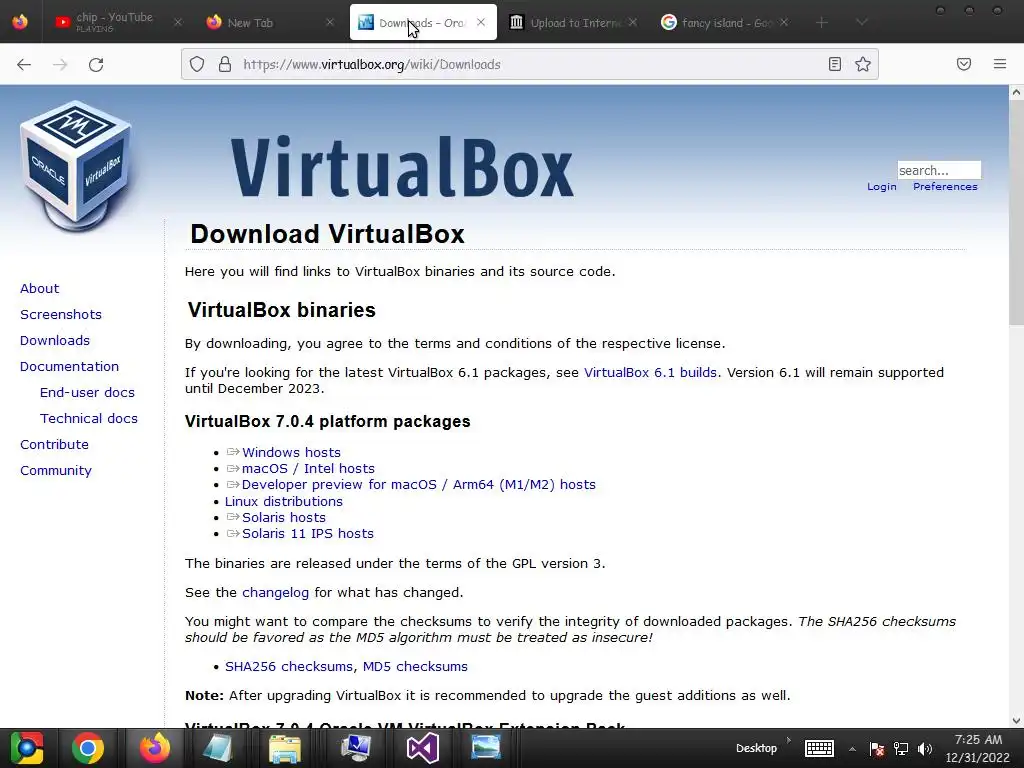Open Contribute in the sidebar
The height and width of the screenshot is (768, 1024).
point(54,445)
